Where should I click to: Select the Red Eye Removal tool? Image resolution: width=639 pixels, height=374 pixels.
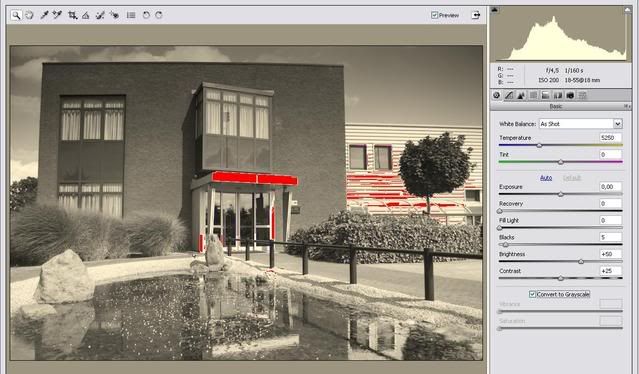115,15
